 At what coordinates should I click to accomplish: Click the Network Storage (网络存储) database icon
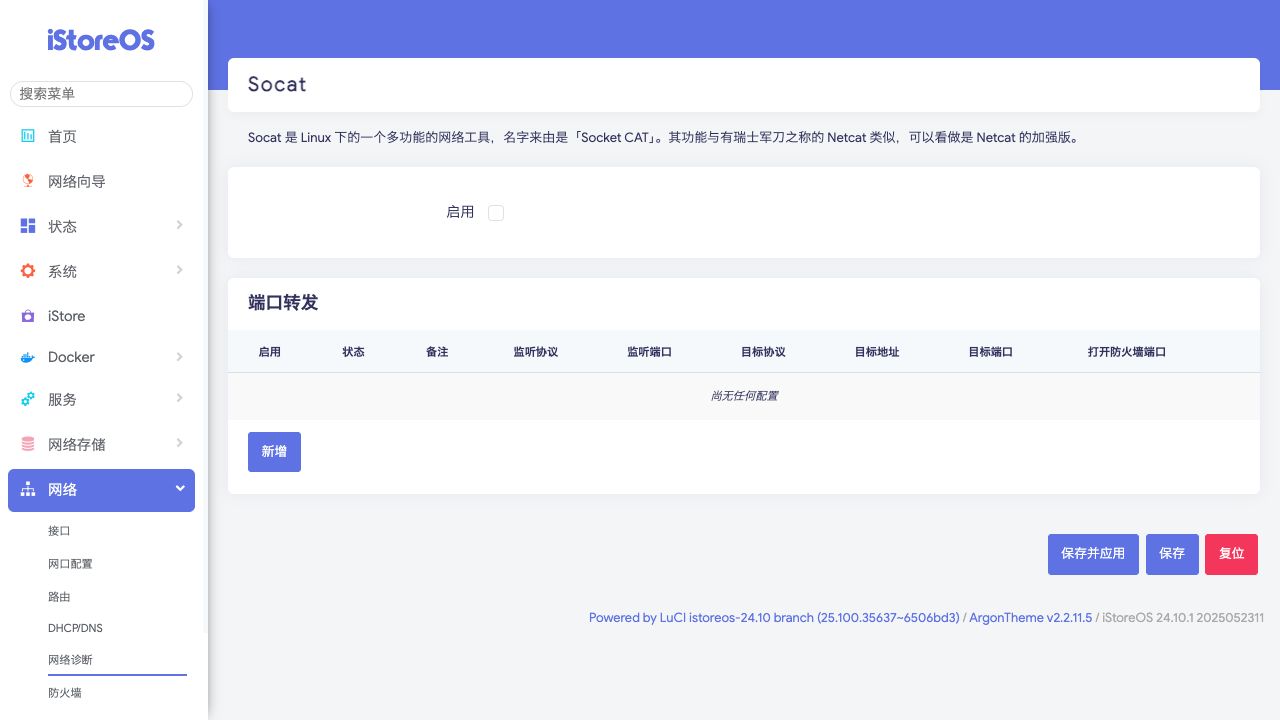pos(28,444)
